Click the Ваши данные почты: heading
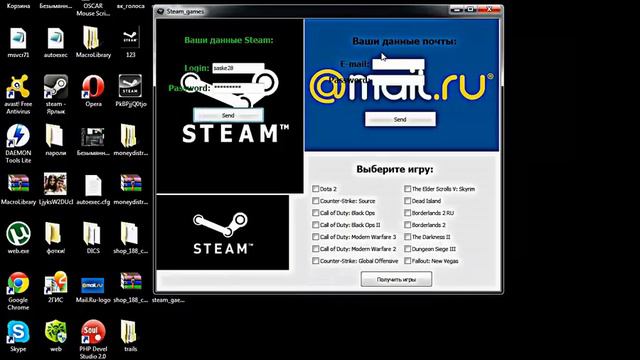Screen dimensions: 640x360 tap(404, 41)
